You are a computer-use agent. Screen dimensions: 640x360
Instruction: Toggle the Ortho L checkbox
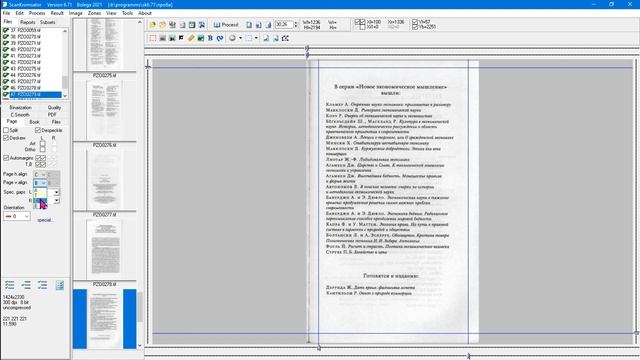[x=42, y=149]
